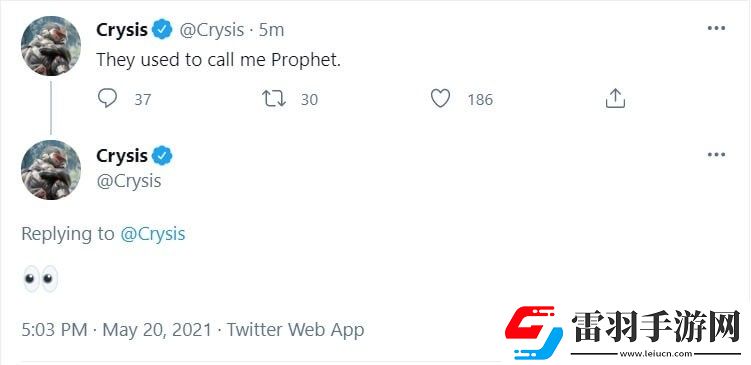
Task: Open the Twitter Web App source link
Action: click(296, 330)
